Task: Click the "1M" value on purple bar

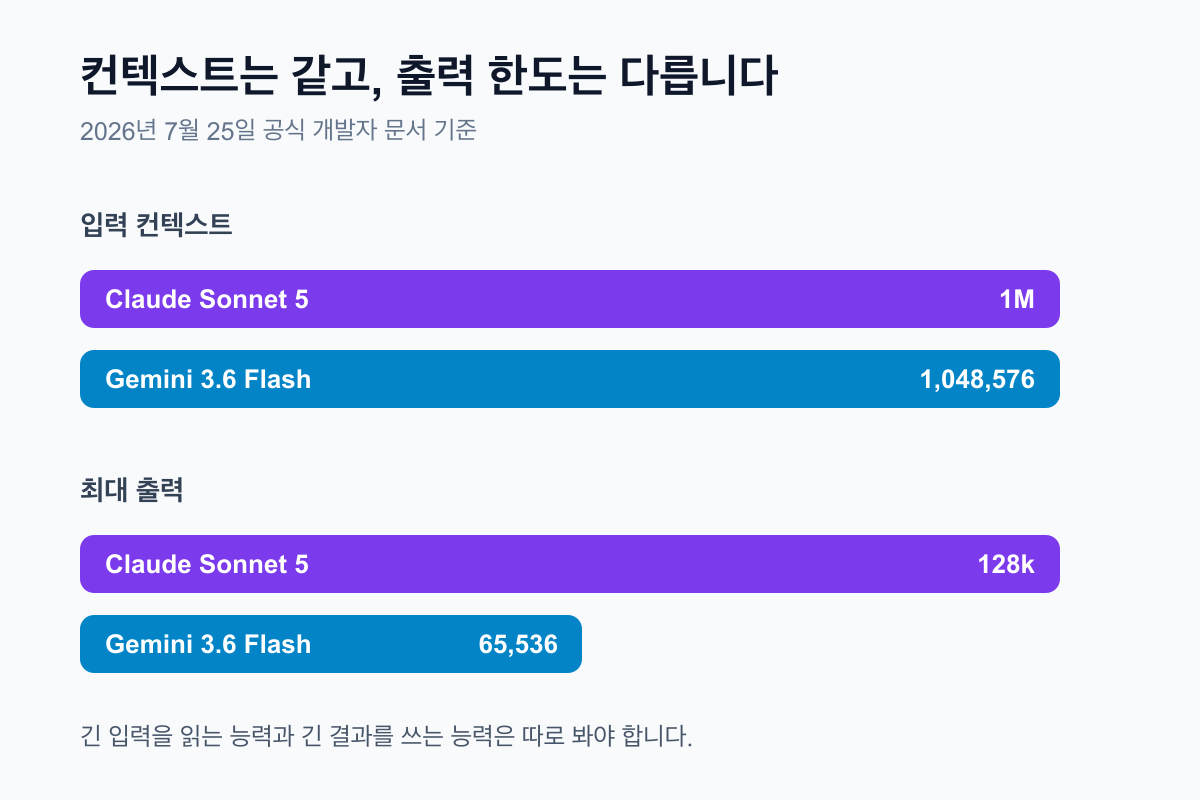Action: pyautogui.click(x=1017, y=299)
